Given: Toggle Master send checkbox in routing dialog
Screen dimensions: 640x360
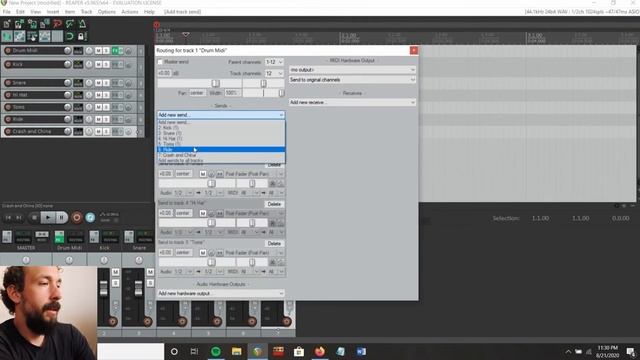Looking at the screenshot, I should point(160,62).
